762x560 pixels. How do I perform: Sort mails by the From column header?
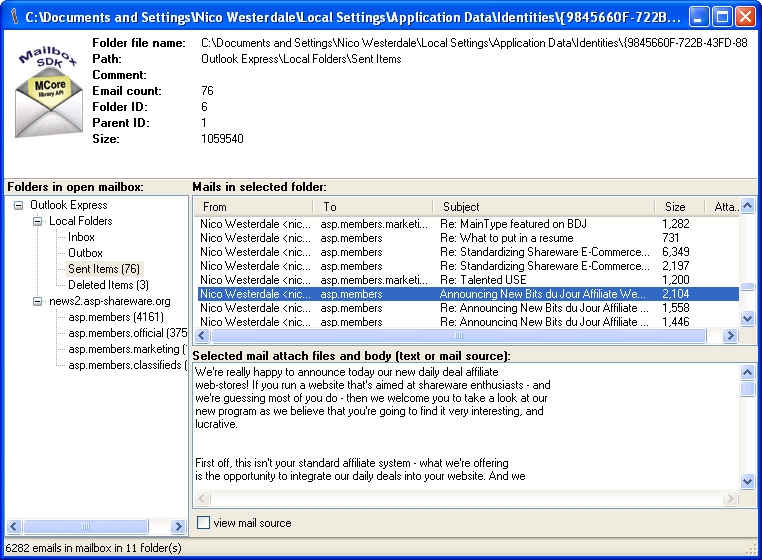tap(253, 207)
